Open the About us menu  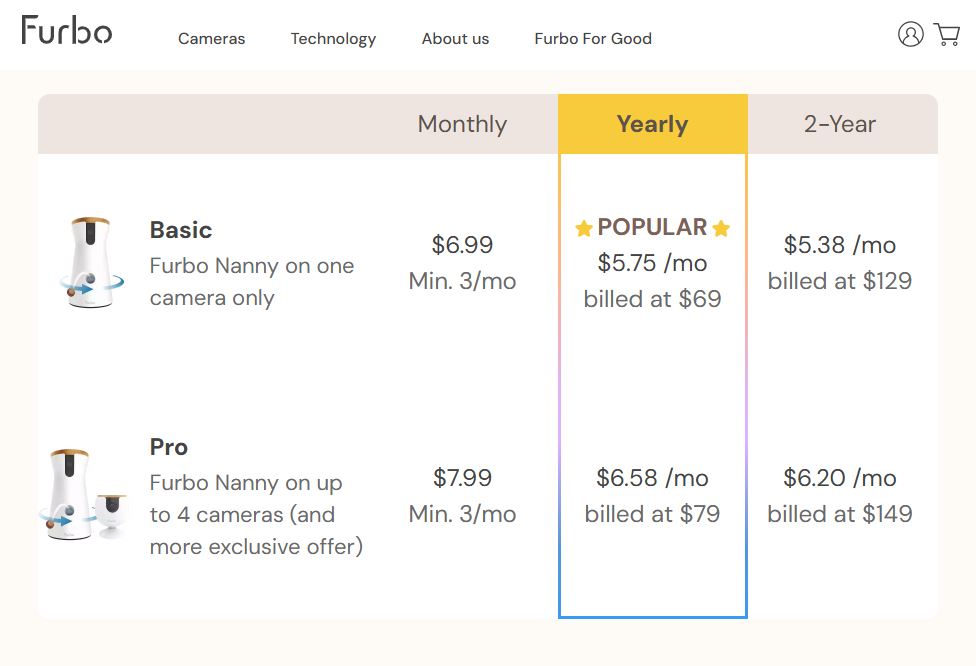(x=455, y=39)
